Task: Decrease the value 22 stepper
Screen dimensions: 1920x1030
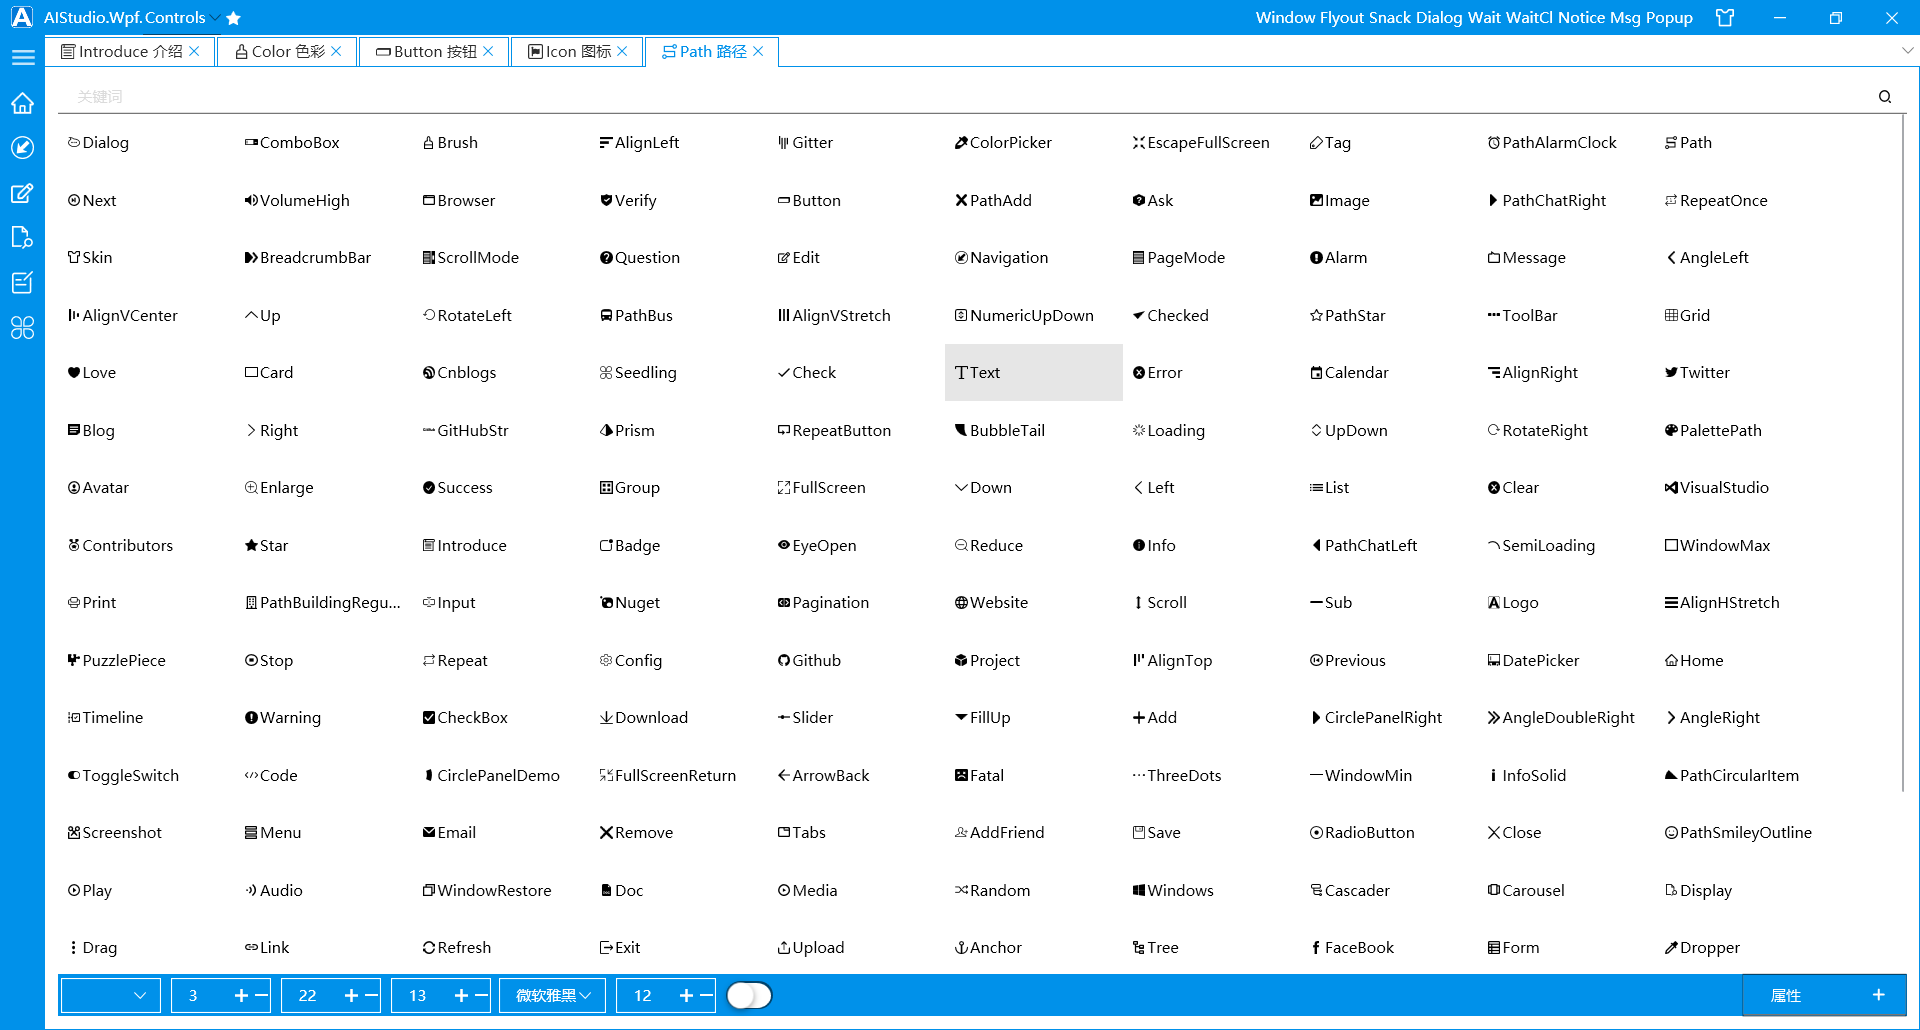Action: coord(372,996)
